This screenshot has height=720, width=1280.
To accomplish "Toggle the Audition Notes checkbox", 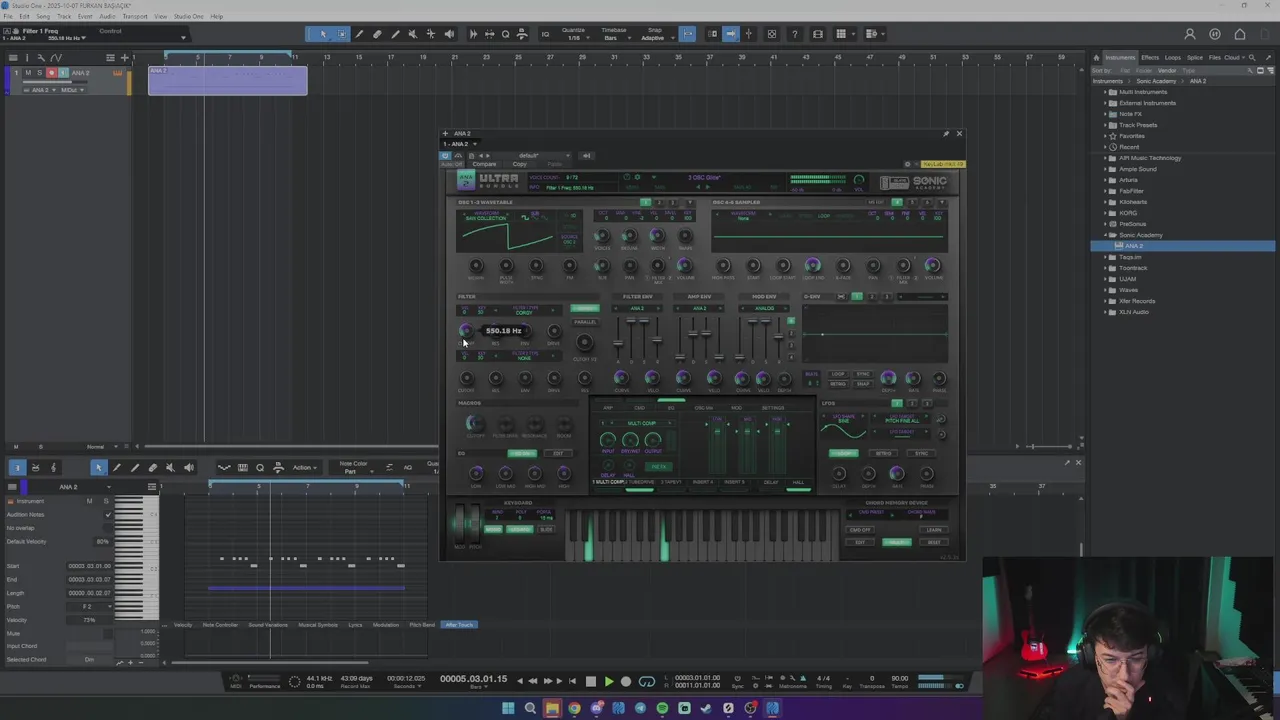I will (x=109, y=514).
